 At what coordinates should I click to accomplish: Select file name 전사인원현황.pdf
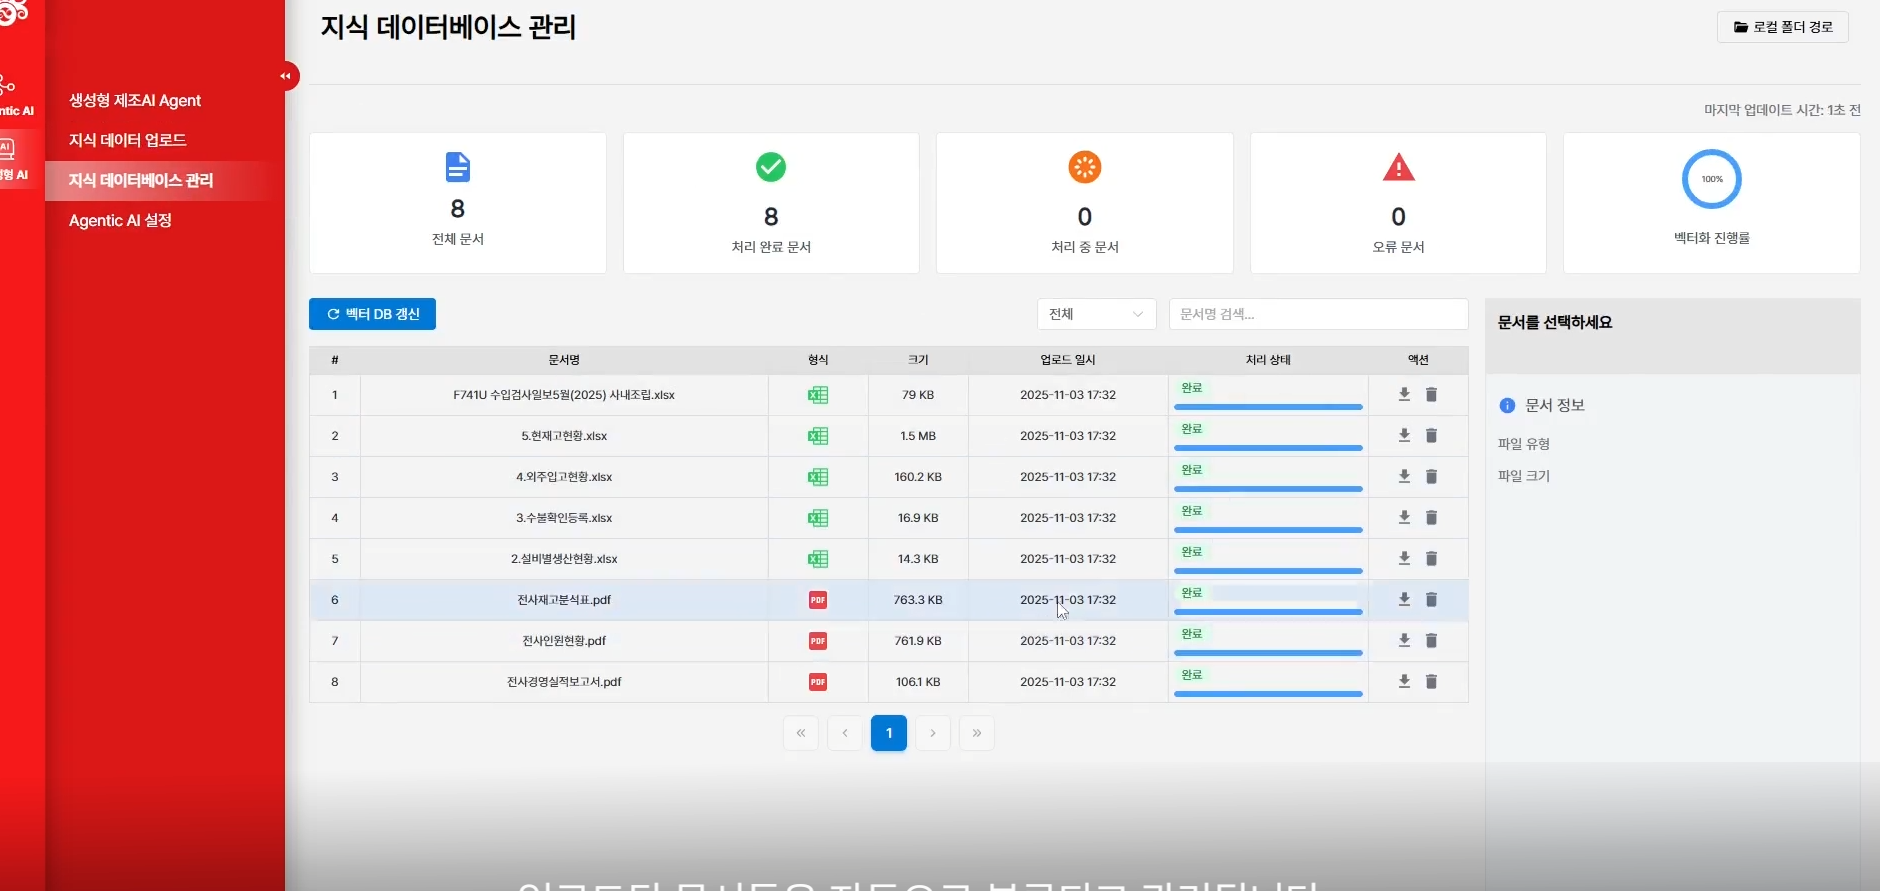(x=564, y=641)
